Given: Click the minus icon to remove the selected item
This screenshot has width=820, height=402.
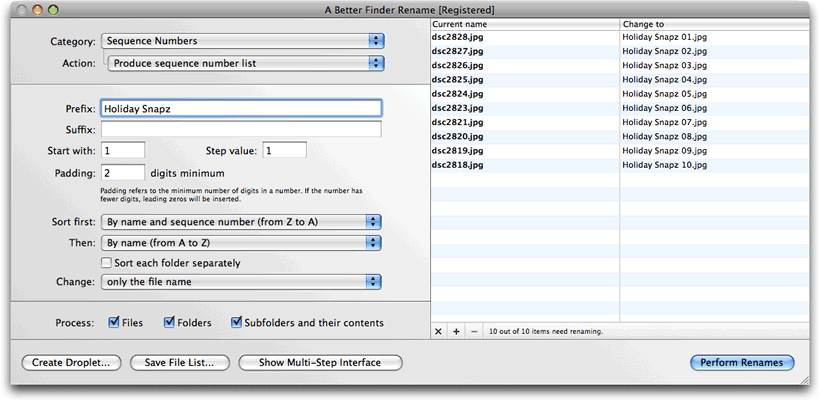Looking at the screenshot, I should point(474,331).
